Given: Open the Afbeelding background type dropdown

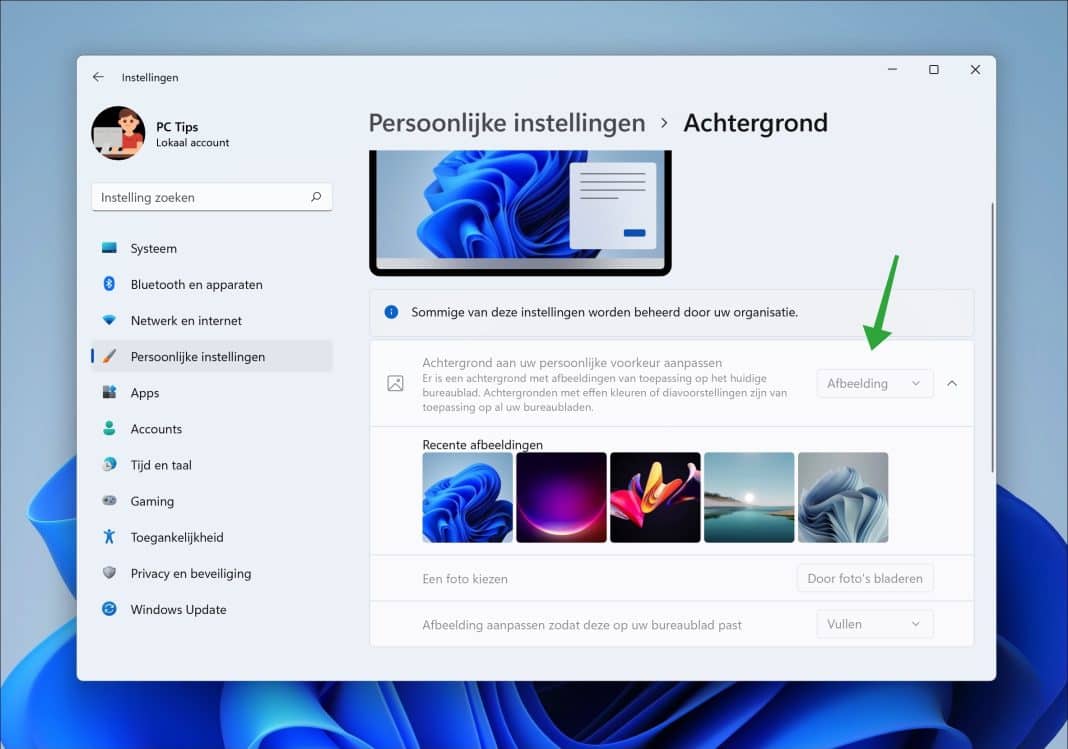Looking at the screenshot, I should 874,383.
